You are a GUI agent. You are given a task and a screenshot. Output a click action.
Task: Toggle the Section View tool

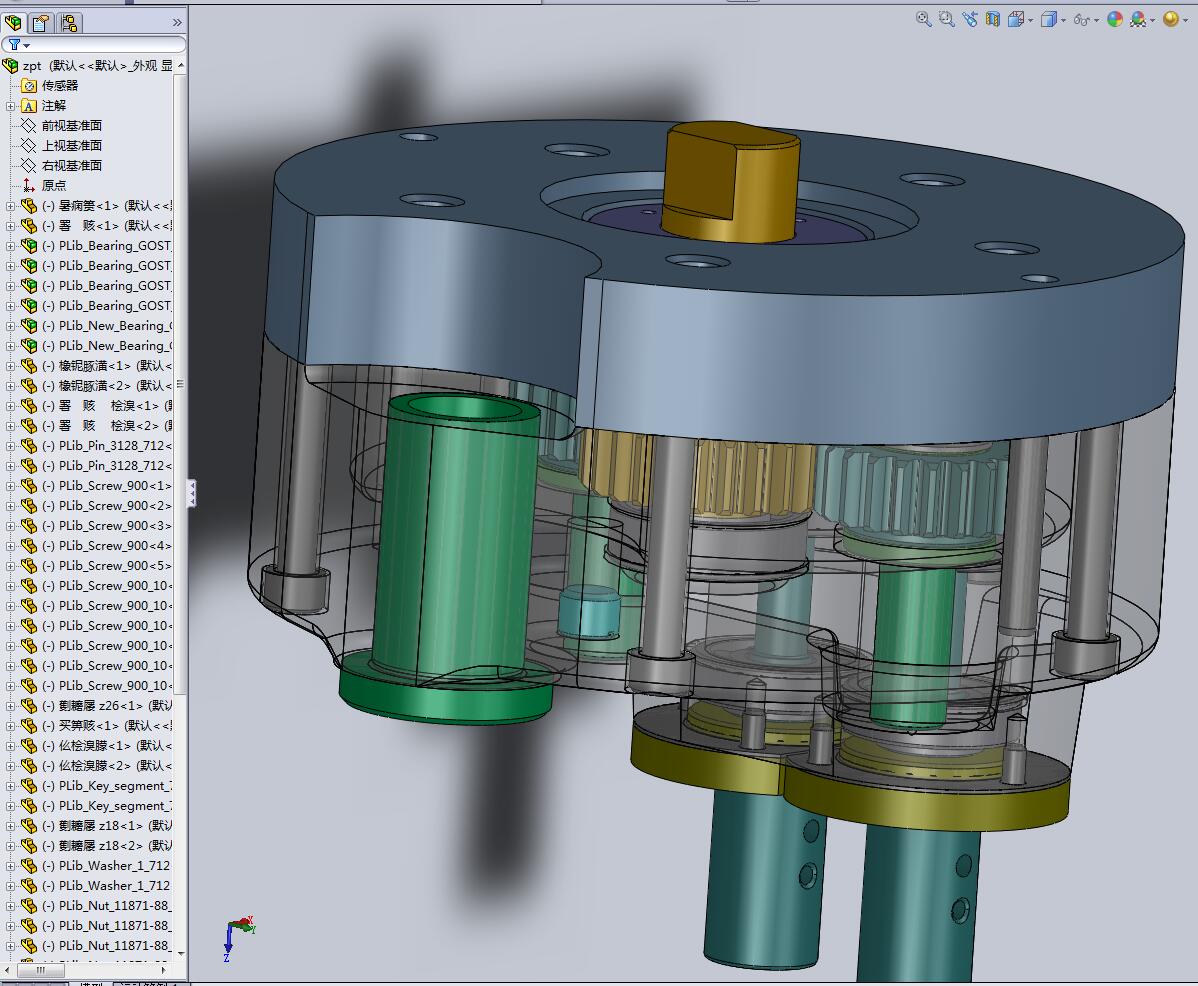click(993, 19)
